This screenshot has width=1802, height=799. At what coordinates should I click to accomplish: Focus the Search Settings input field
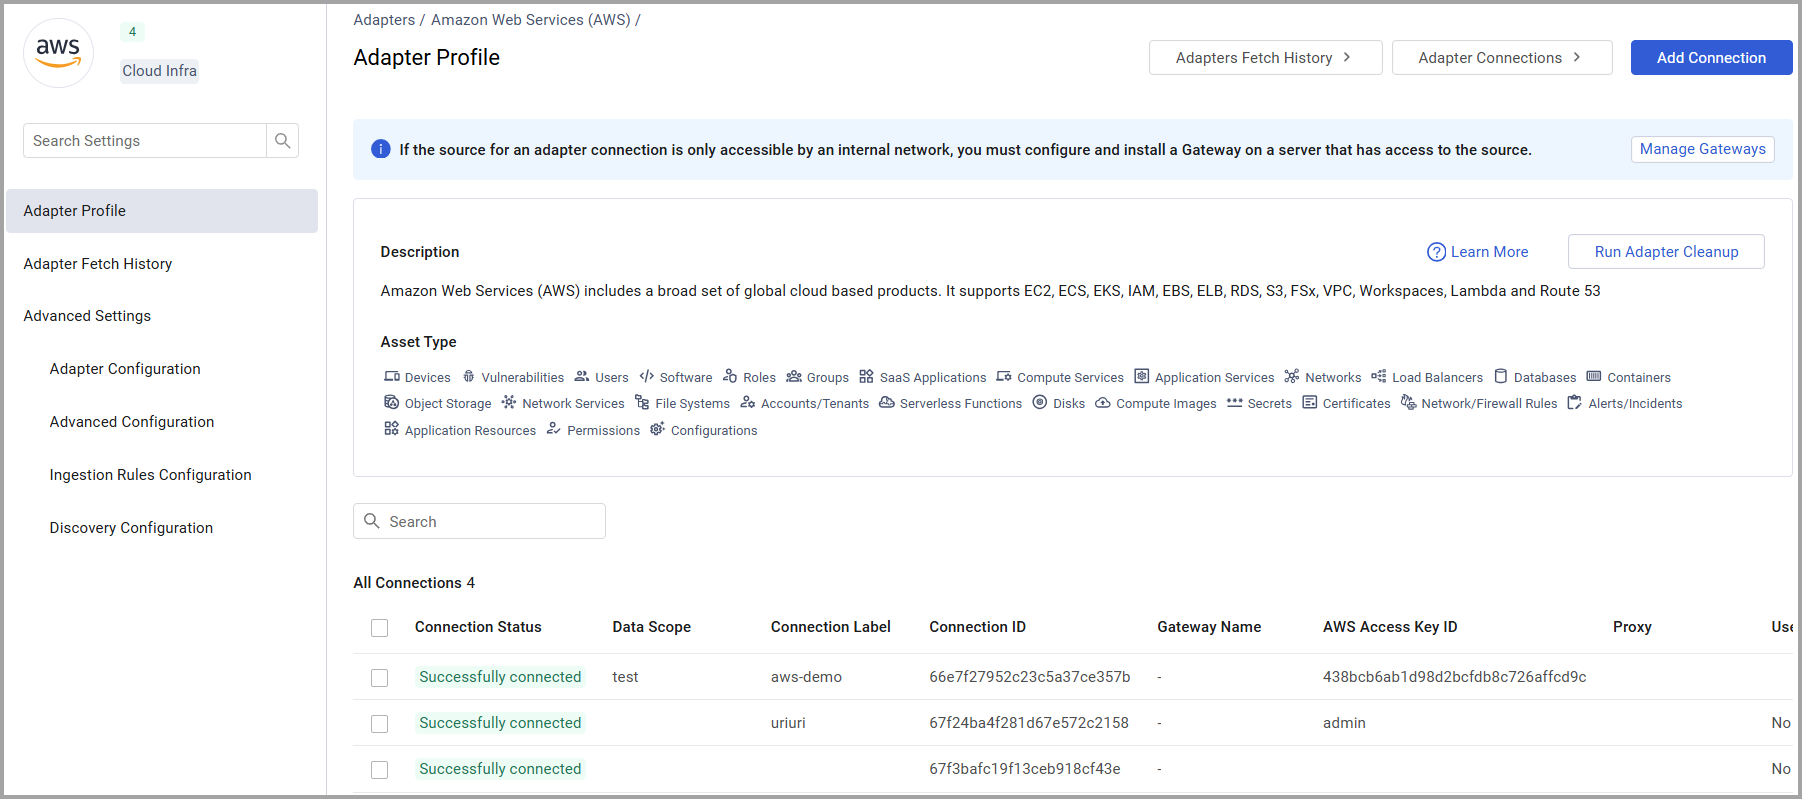click(x=145, y=141)
